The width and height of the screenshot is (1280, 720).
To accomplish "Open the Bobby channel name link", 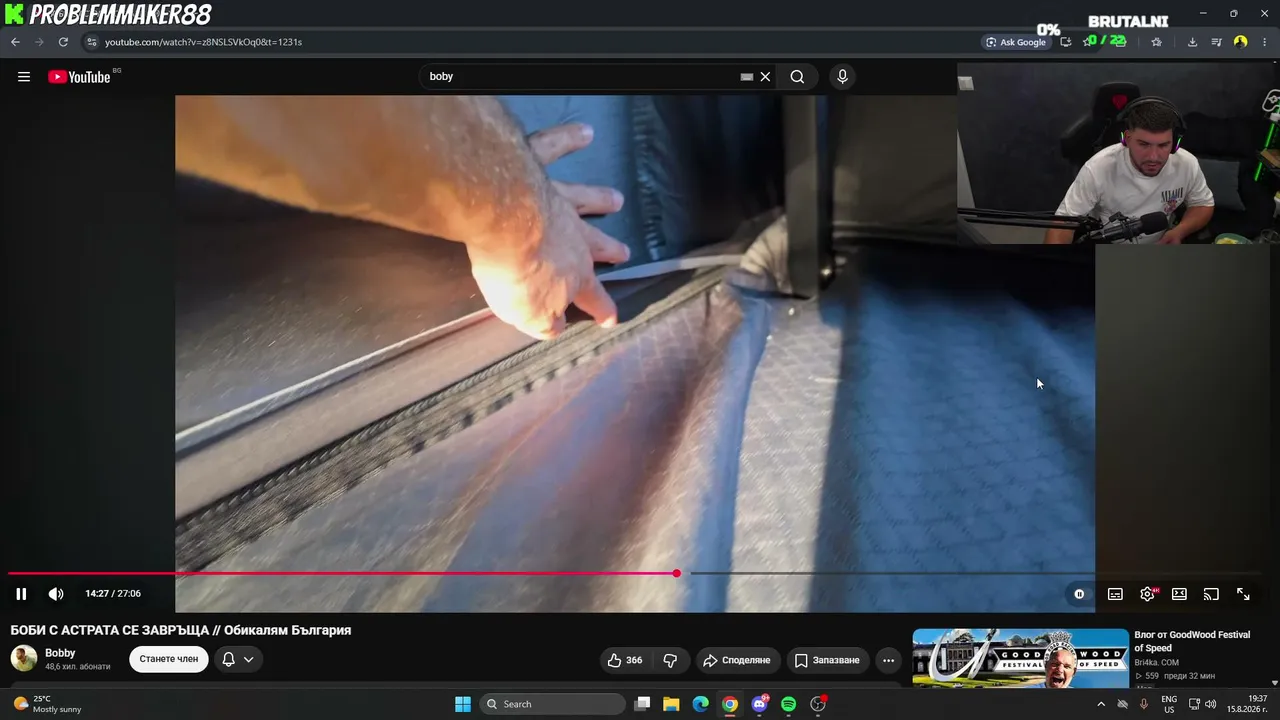I will pyautogui.click(x=60, y=653).
